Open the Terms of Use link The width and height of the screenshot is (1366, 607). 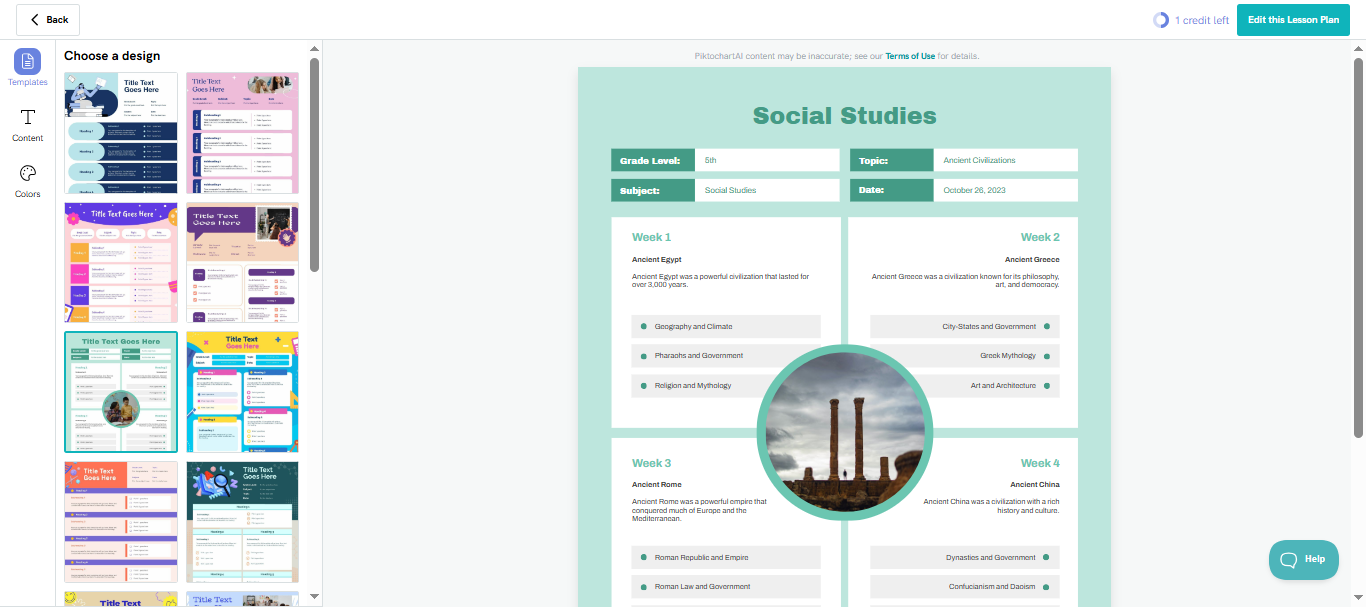[911, 56]
